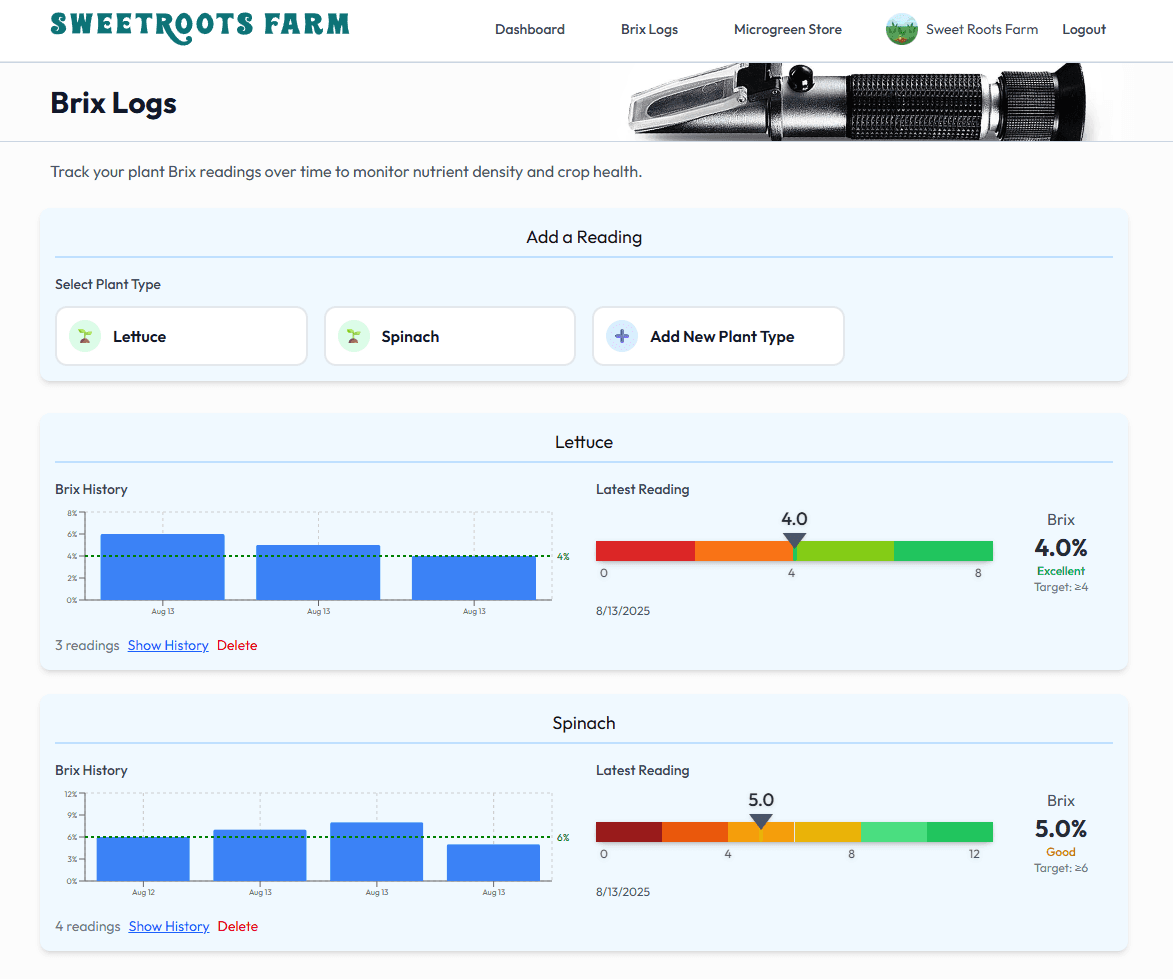Open the Microgreen Store
1173x979 pixels.
tap(788, 29)
